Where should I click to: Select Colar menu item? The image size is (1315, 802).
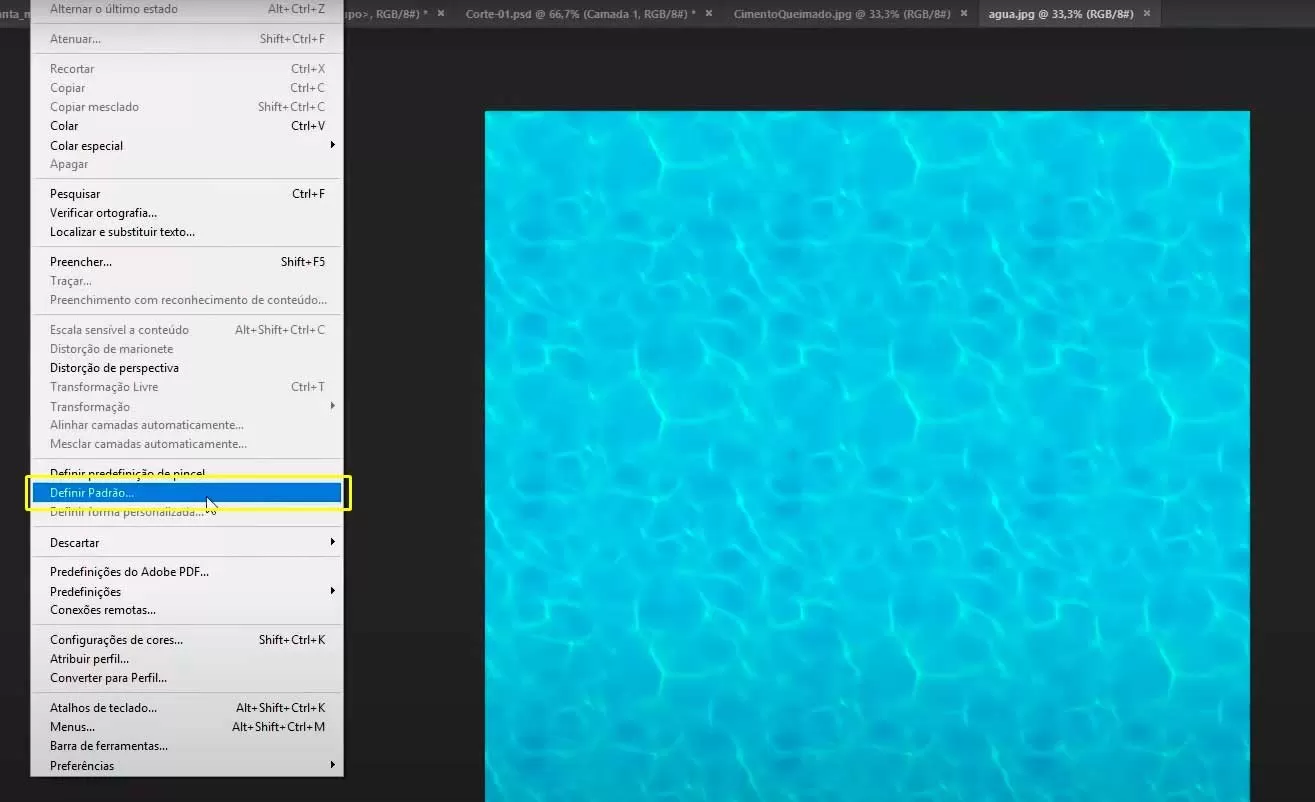(64, 126)
